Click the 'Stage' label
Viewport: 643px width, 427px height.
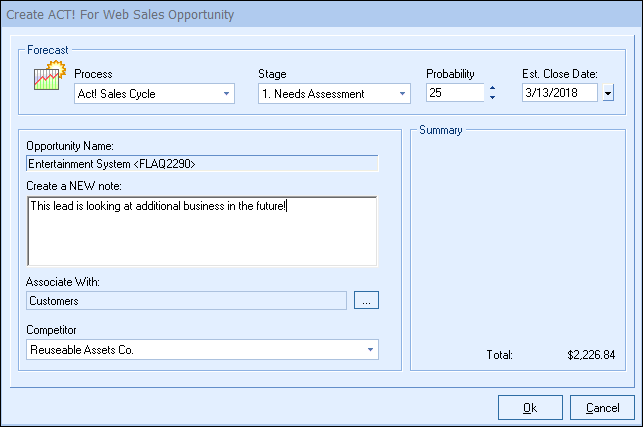tap(272, 74)
